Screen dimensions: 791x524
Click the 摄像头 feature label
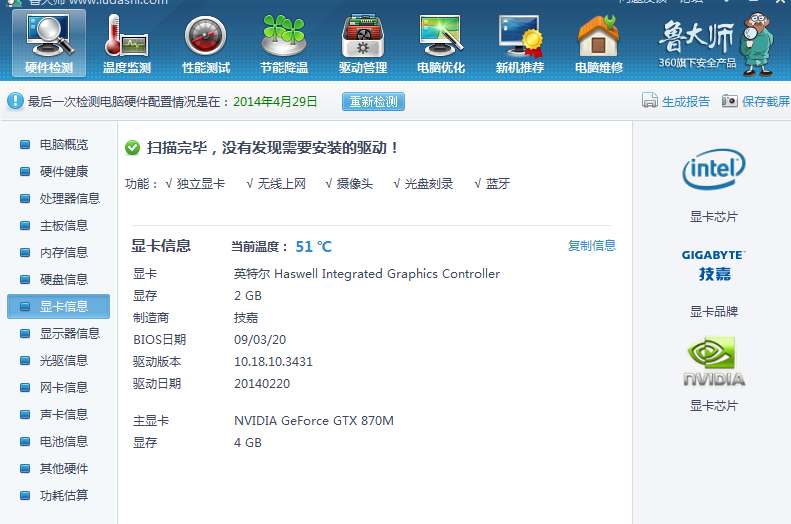(355, 184)
